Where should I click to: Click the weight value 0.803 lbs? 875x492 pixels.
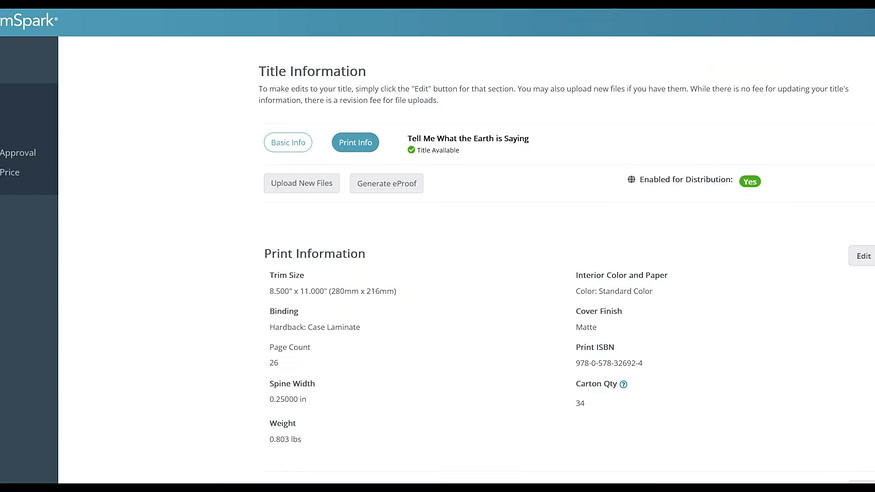point(285,440)
